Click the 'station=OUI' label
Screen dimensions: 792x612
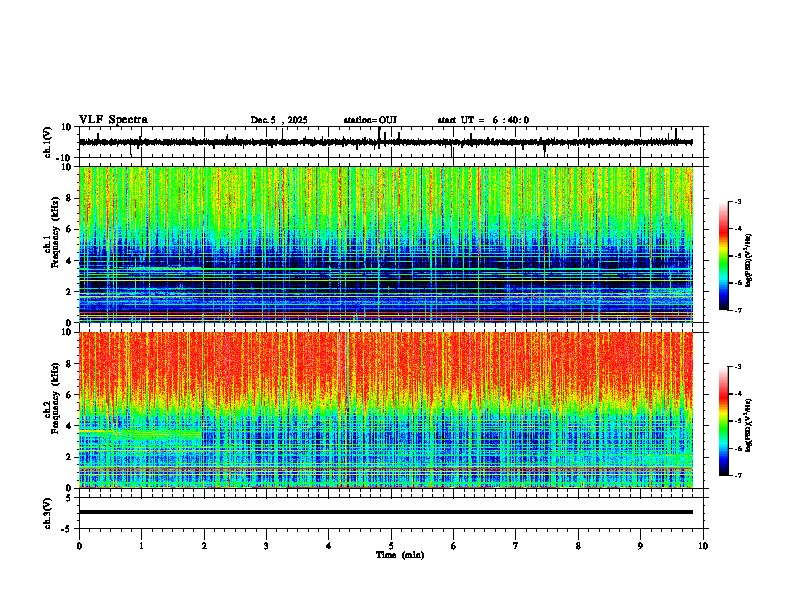(370, 120)
